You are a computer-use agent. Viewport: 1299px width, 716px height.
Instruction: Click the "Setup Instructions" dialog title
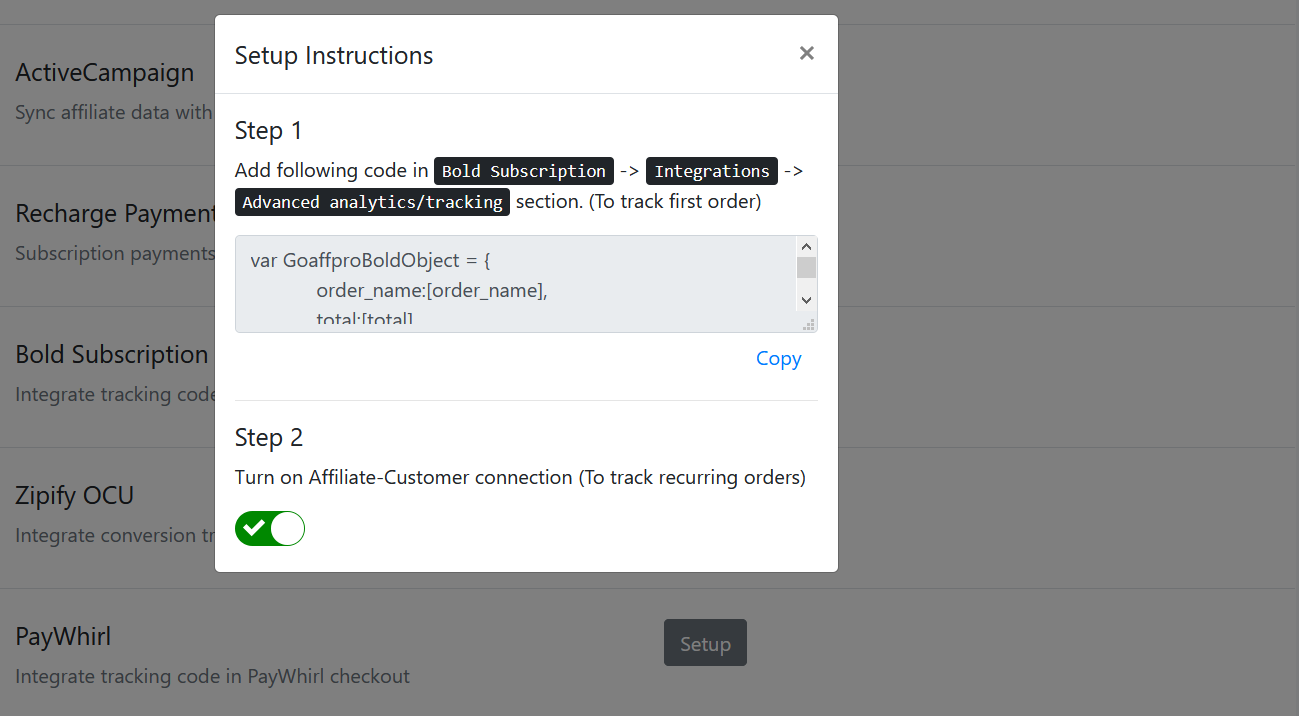click(x=334, y=55)
